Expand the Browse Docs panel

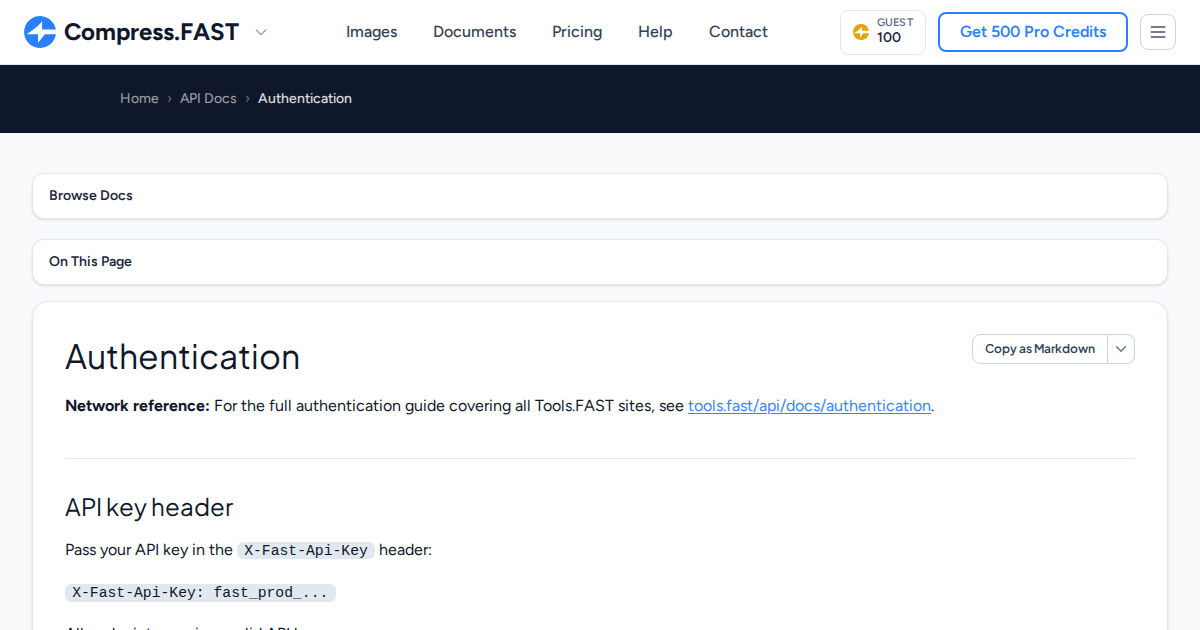click(x=600, y=196)
